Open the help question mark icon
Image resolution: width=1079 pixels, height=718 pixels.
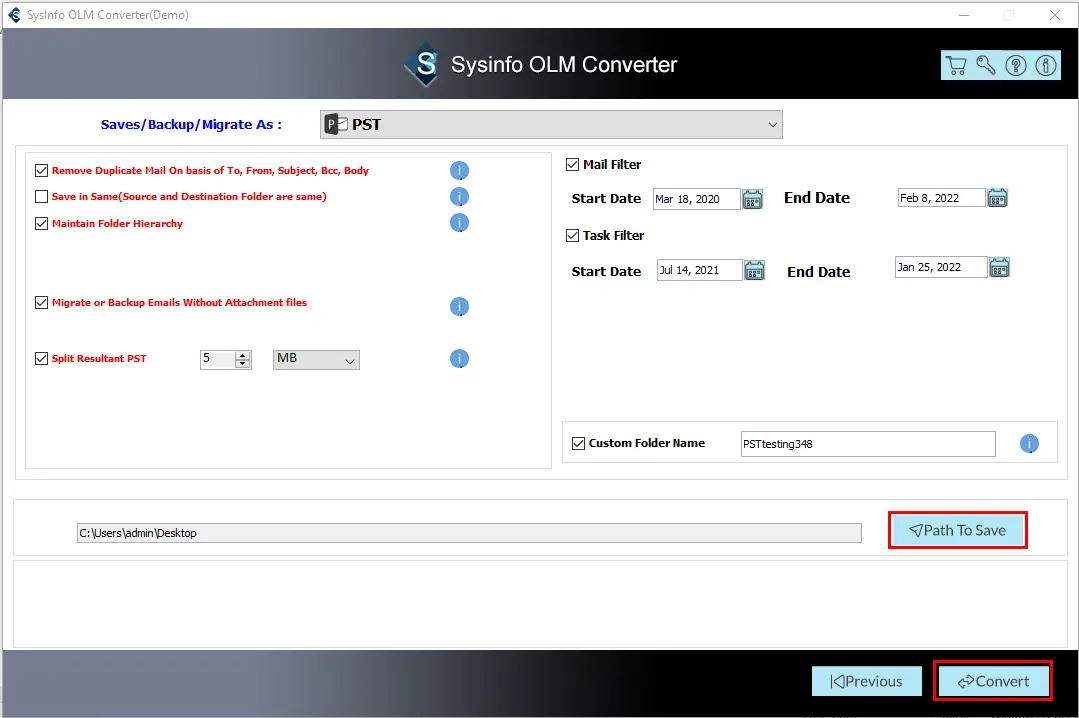[1016, 65]
